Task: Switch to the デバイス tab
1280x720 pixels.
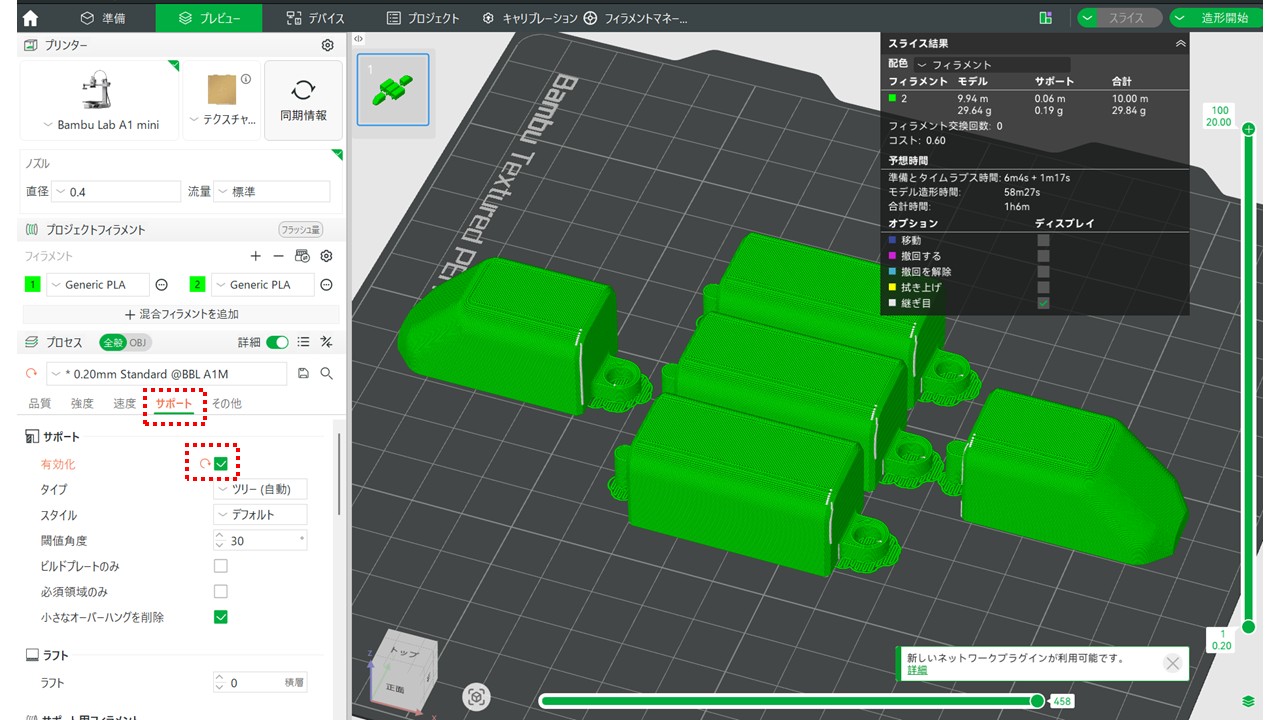Action: [314, 18]
